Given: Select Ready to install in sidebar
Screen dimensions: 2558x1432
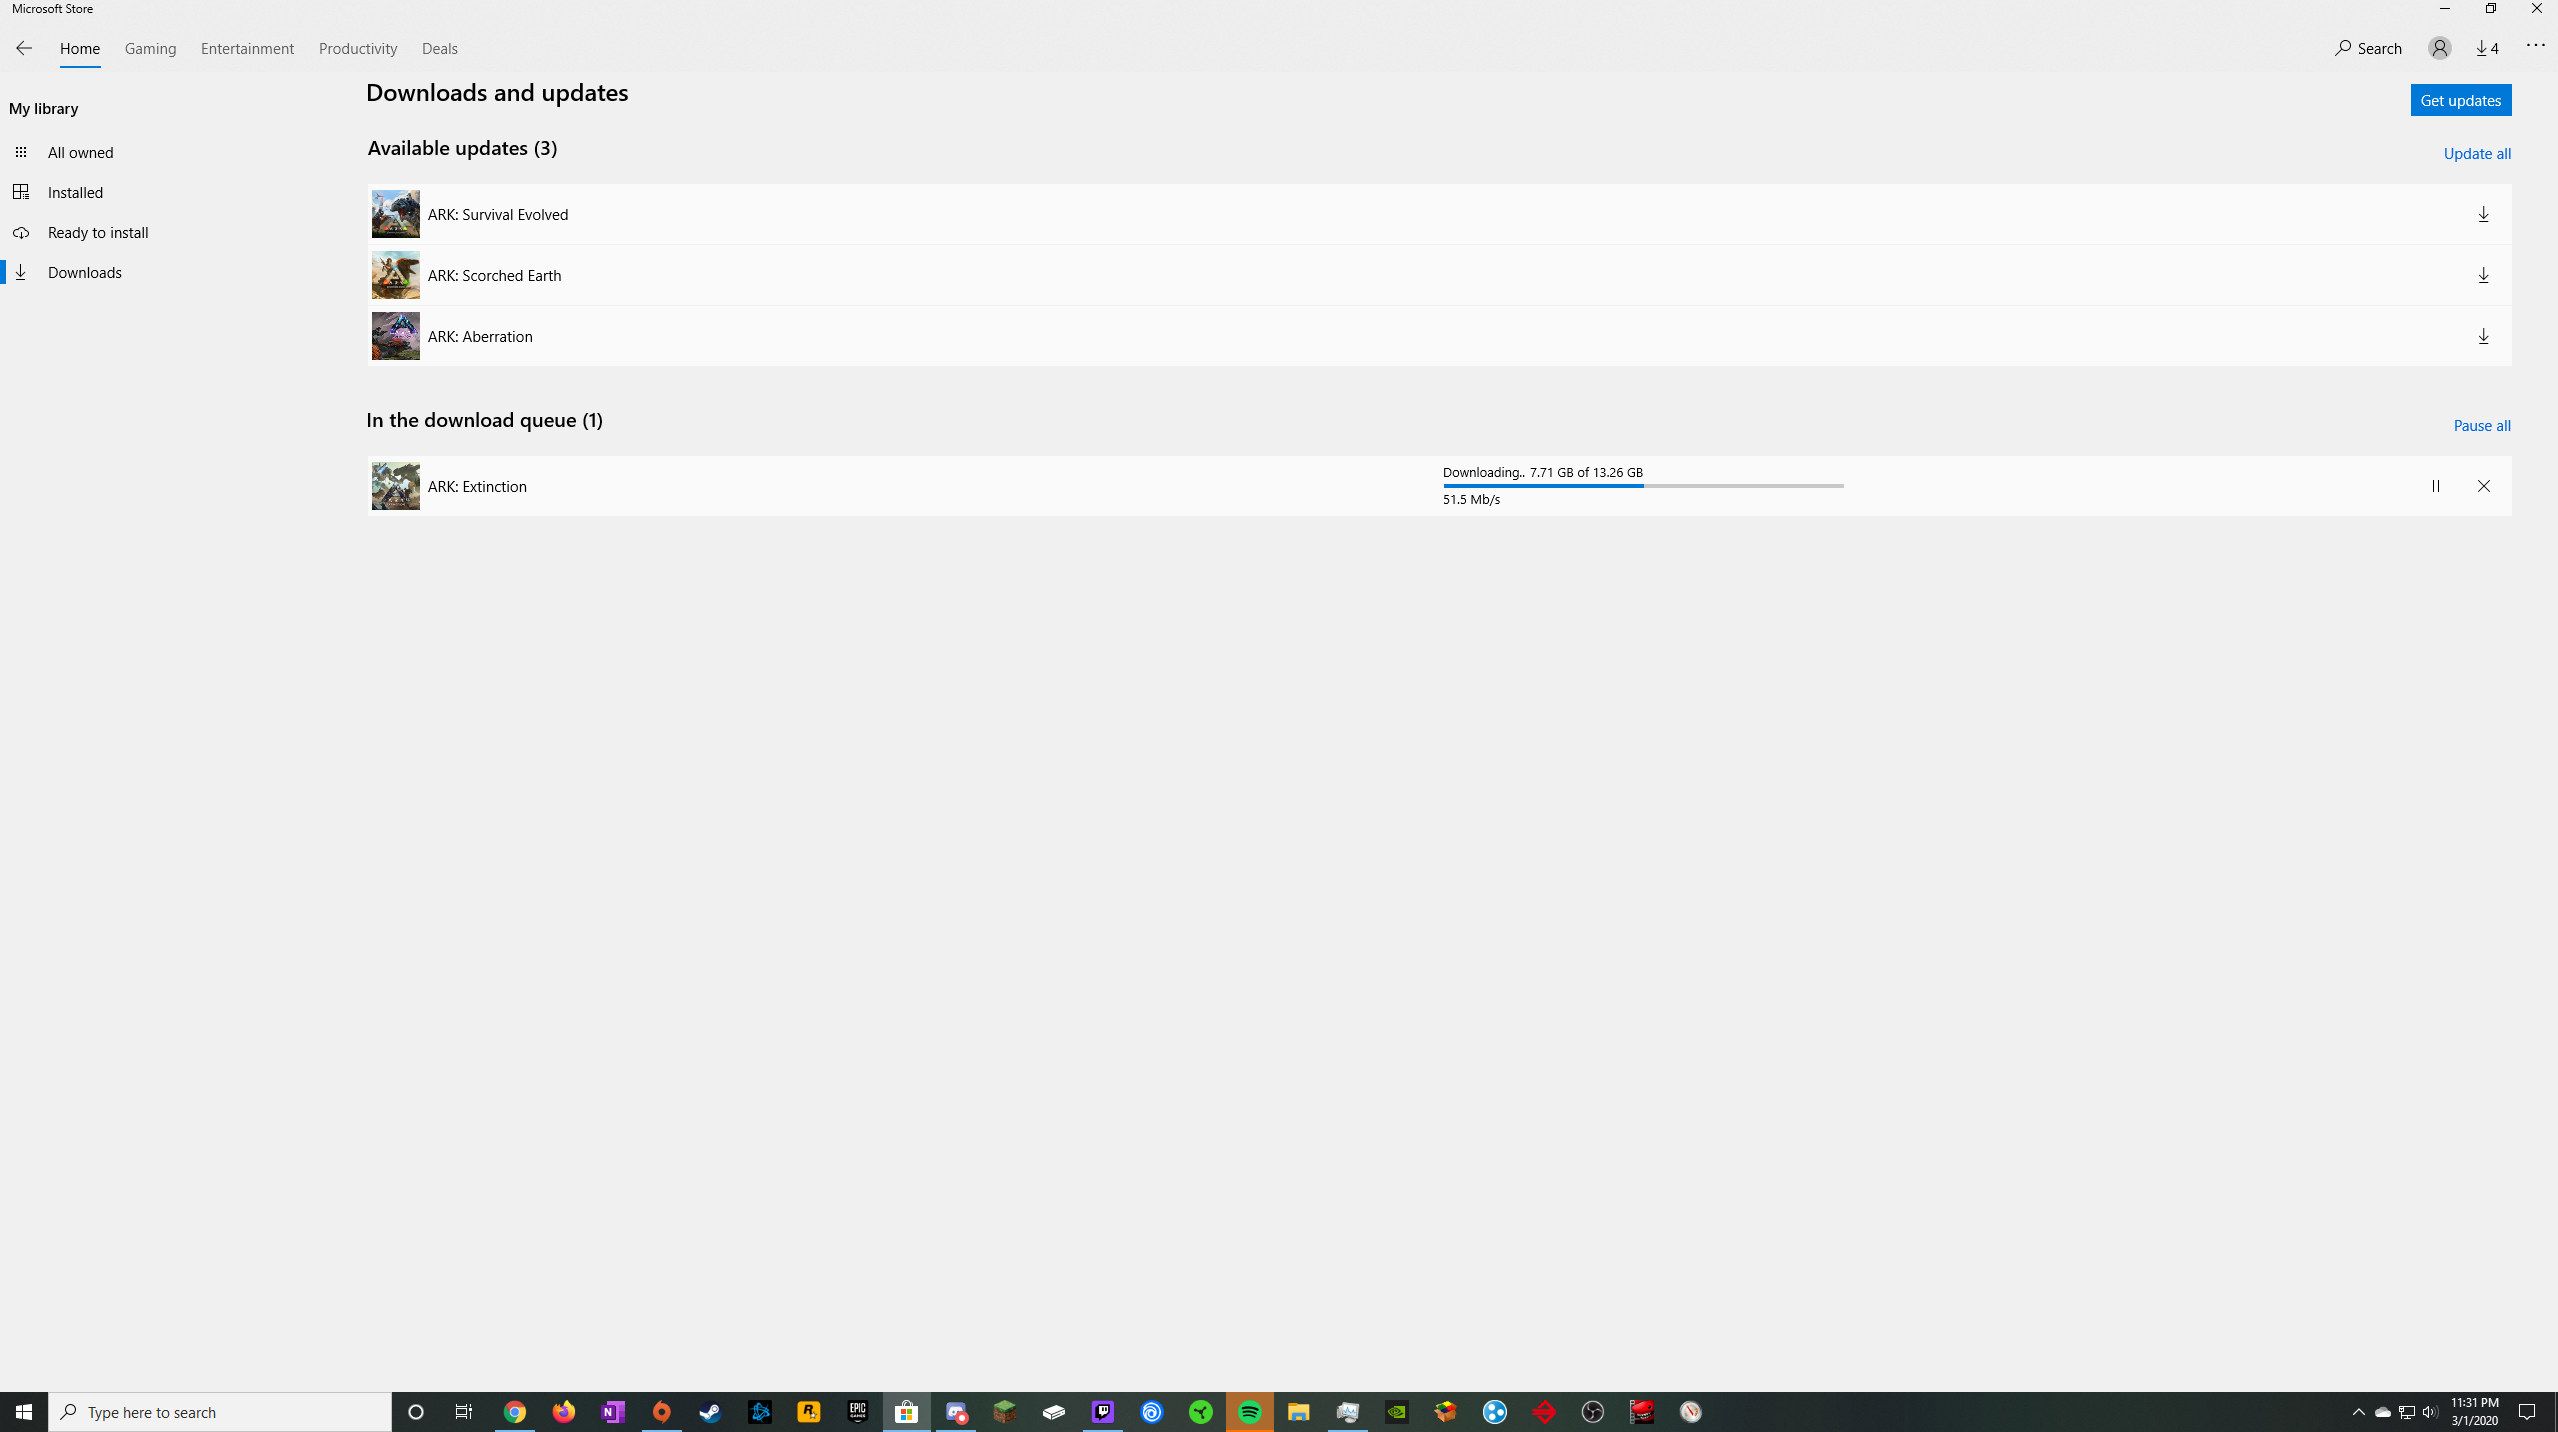Looking at the screenshot, I should tap(98, 232).
